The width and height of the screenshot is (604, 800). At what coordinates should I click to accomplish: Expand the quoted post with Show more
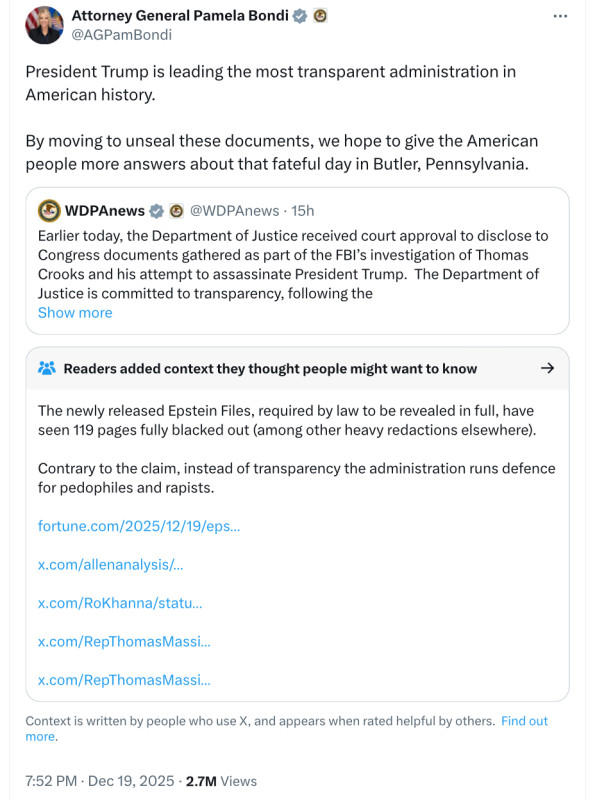(x=75, y=312)
